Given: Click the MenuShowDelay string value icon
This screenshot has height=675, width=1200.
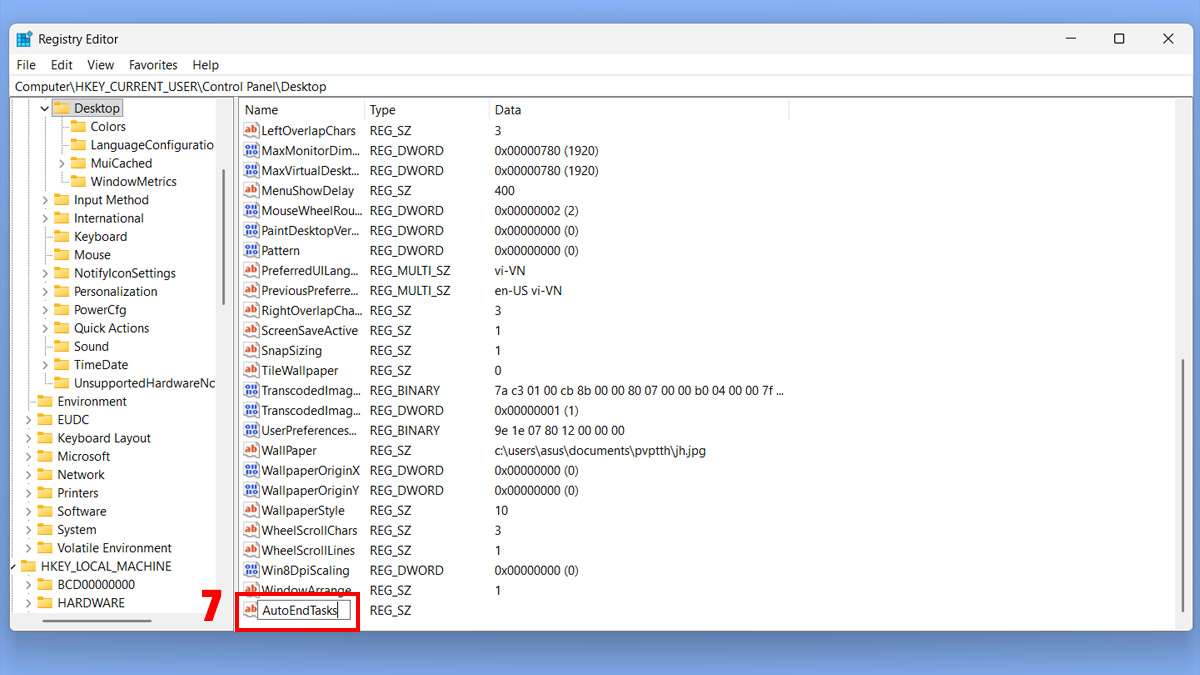Looking at the screenshot, I should 251,191.
